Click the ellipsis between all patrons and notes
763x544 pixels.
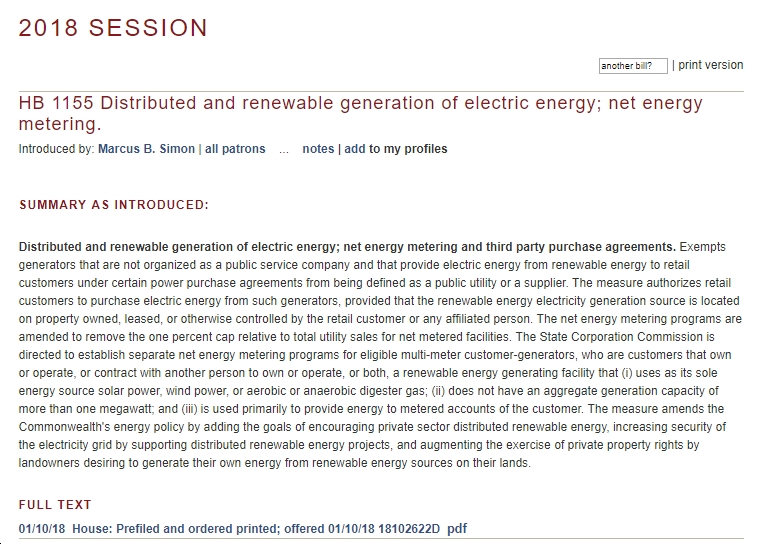284,149
